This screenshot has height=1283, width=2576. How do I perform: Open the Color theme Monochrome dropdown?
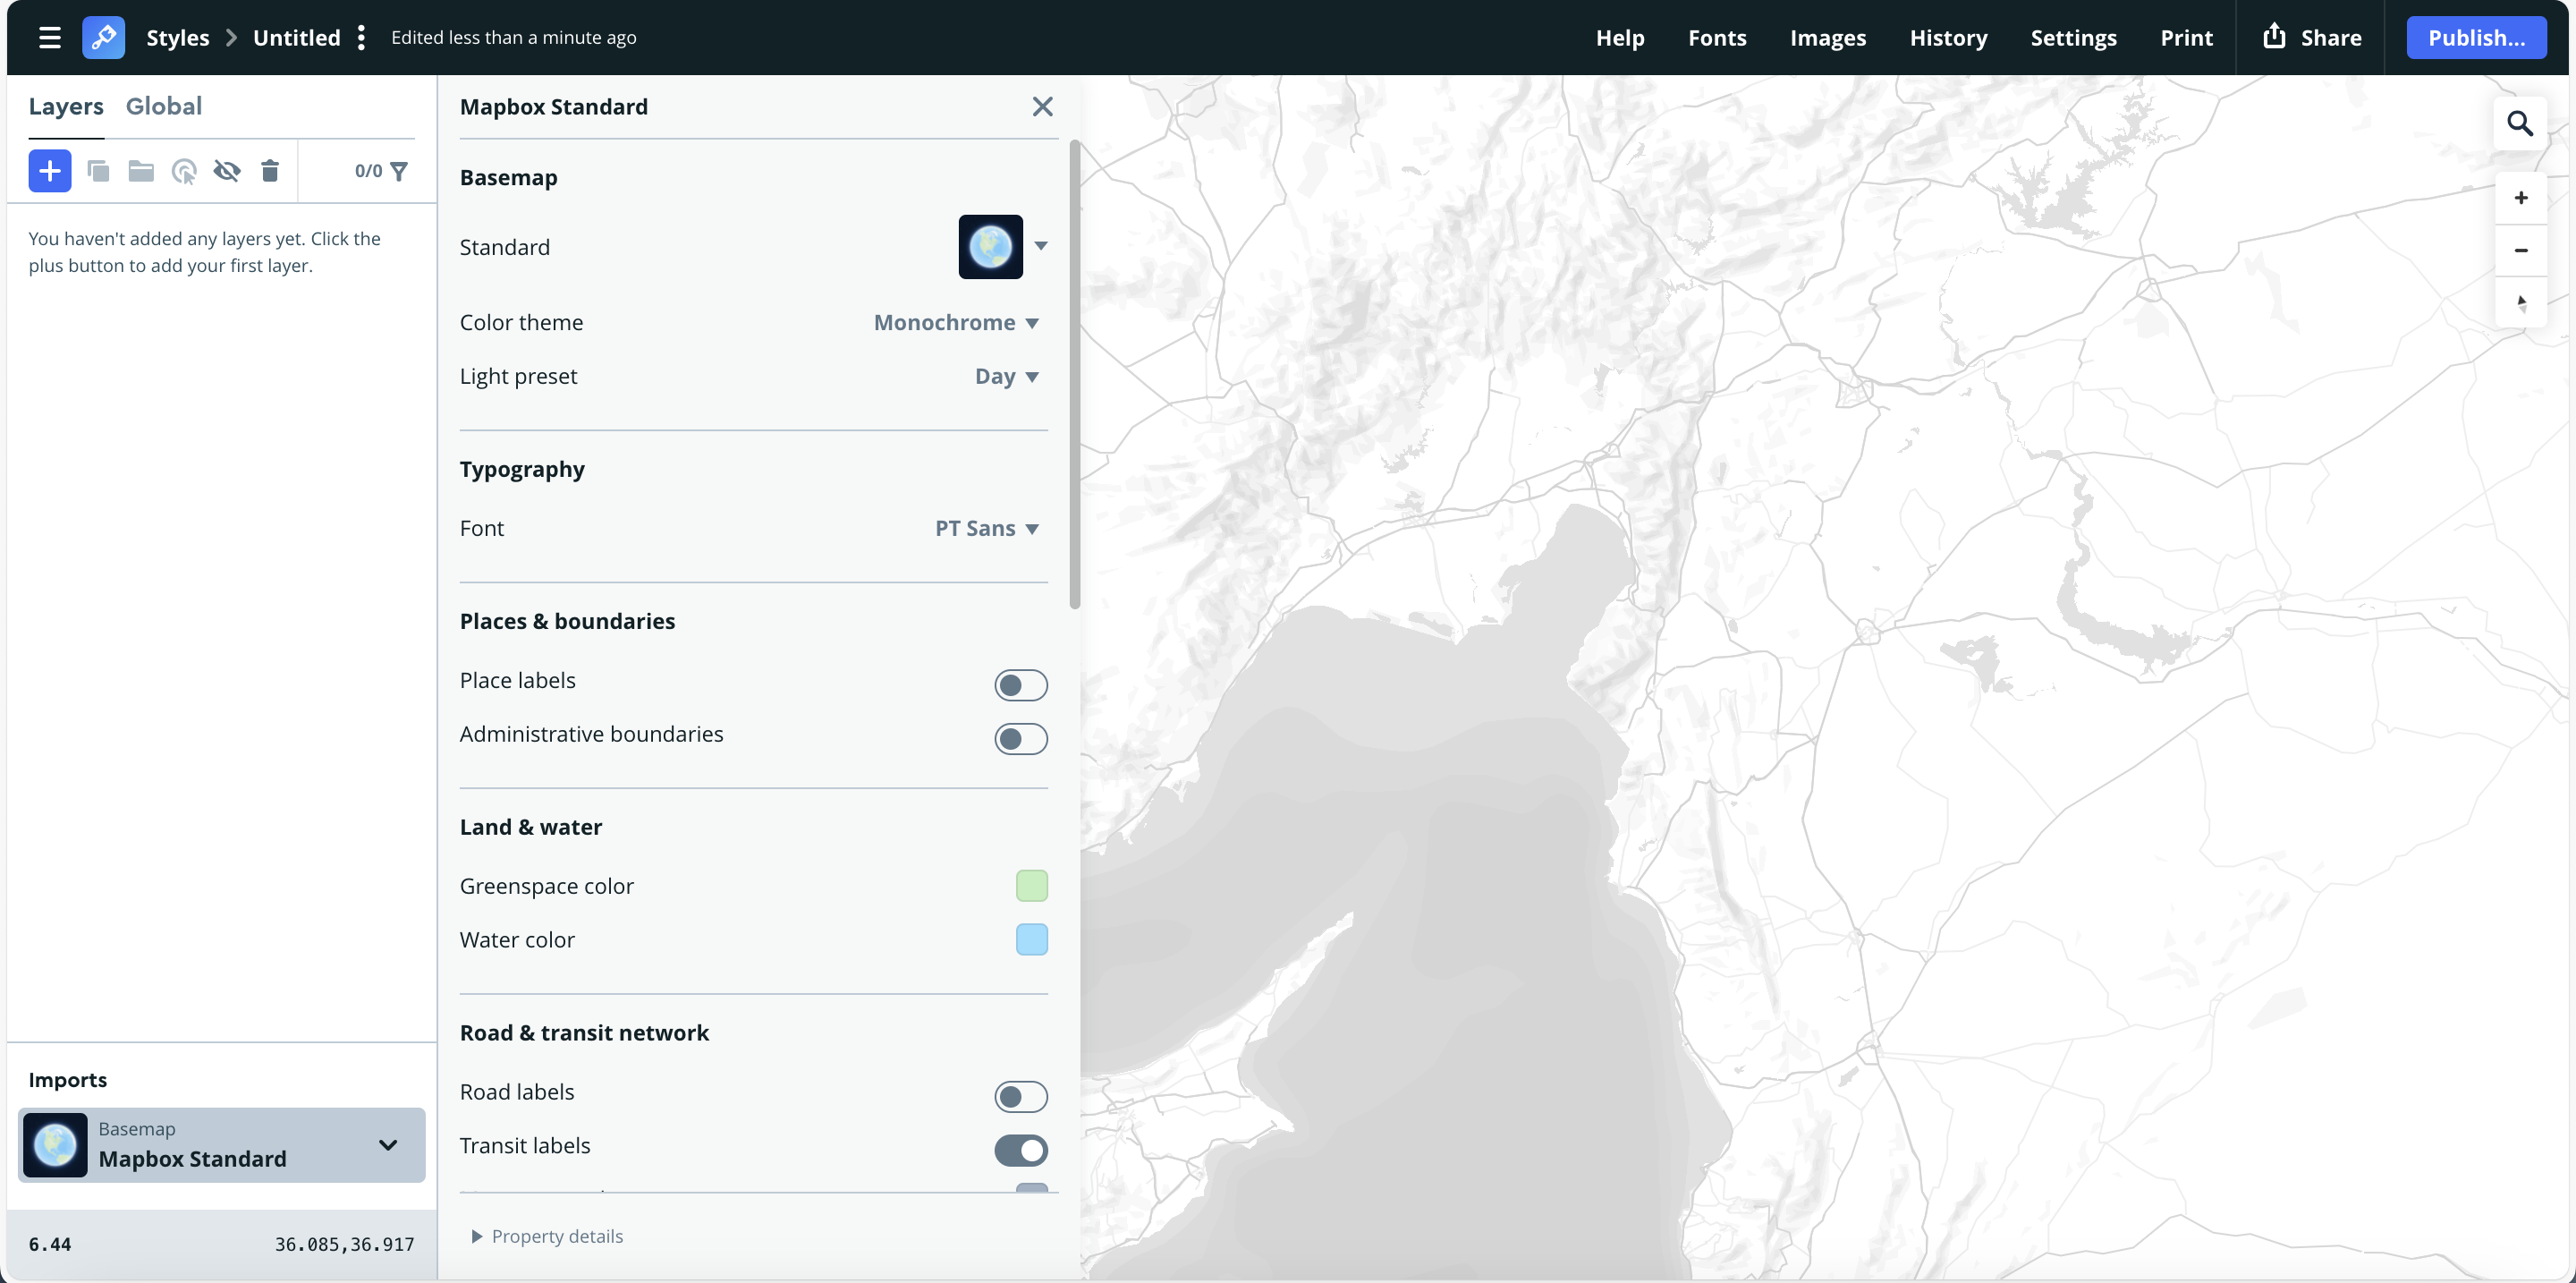point(956,323)
